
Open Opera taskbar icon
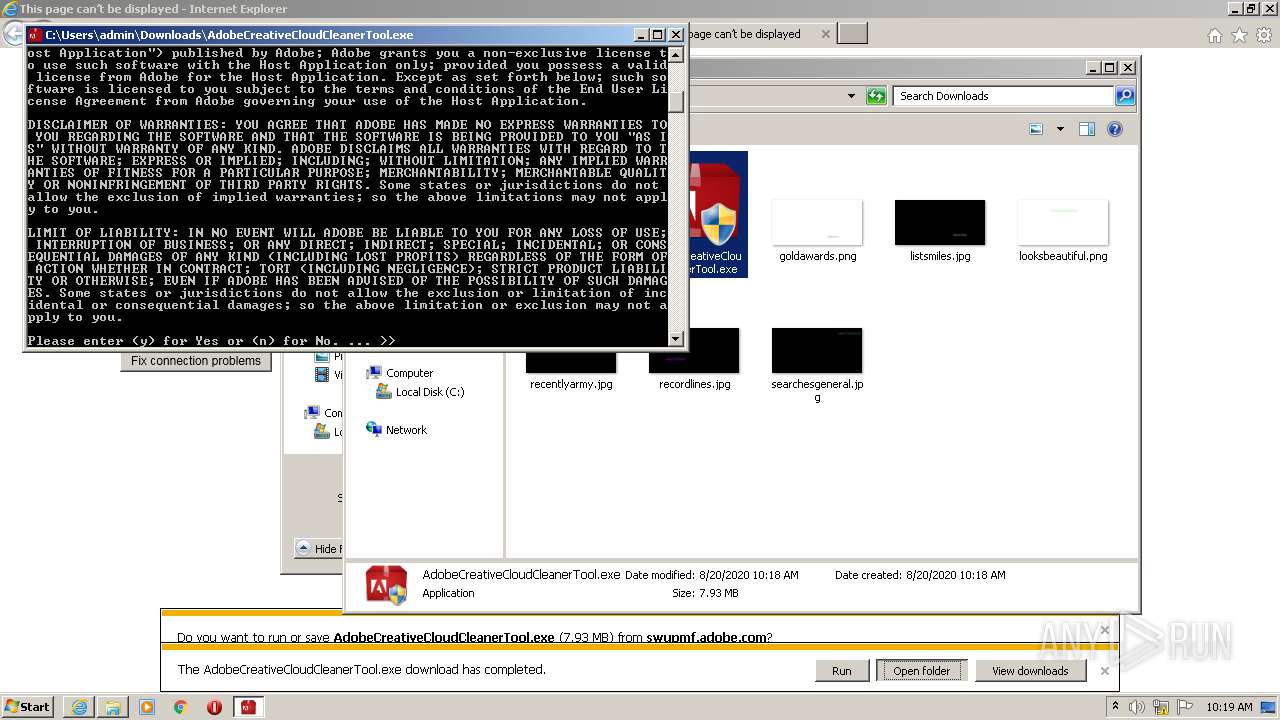click(214, 707)
